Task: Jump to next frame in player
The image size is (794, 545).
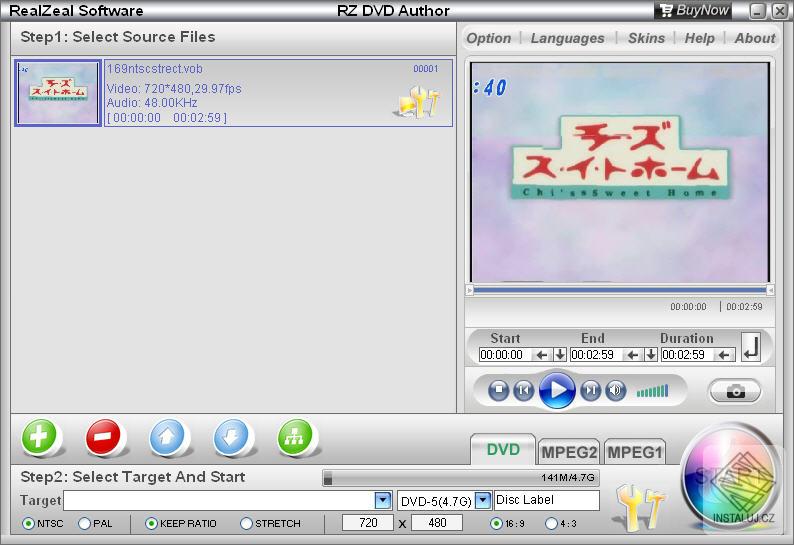Action: pyautogui.click(x=590, y=391)
